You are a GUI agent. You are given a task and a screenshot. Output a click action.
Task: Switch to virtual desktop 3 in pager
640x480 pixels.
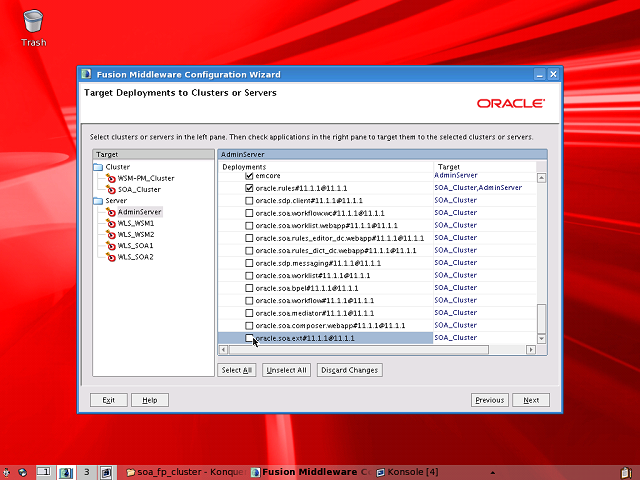(x=87, y=472)
